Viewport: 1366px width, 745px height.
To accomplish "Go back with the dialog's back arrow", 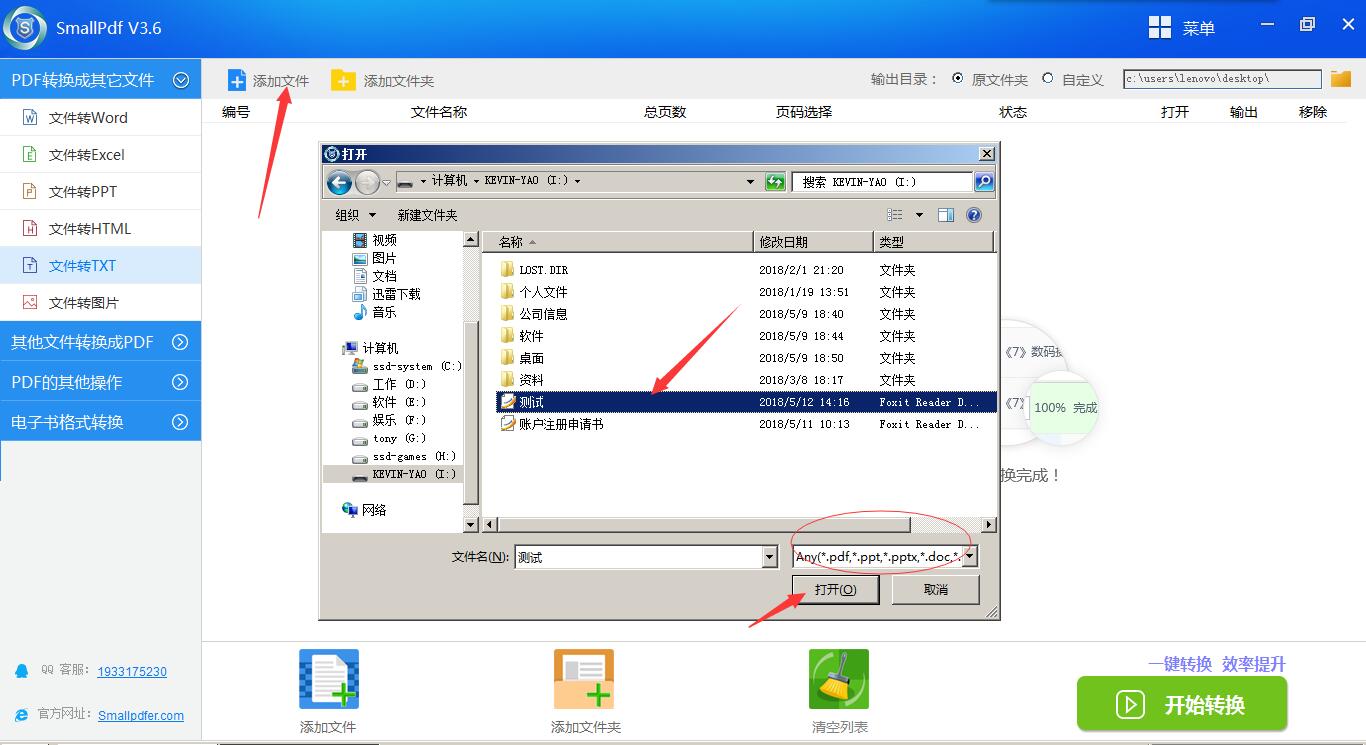I will click(x=339, y=182).
